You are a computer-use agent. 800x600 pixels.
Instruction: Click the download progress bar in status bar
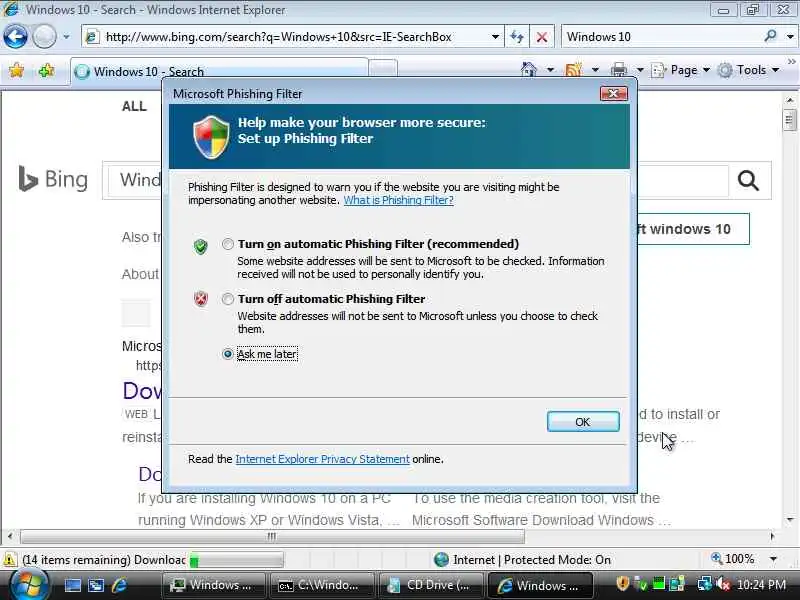236,560
